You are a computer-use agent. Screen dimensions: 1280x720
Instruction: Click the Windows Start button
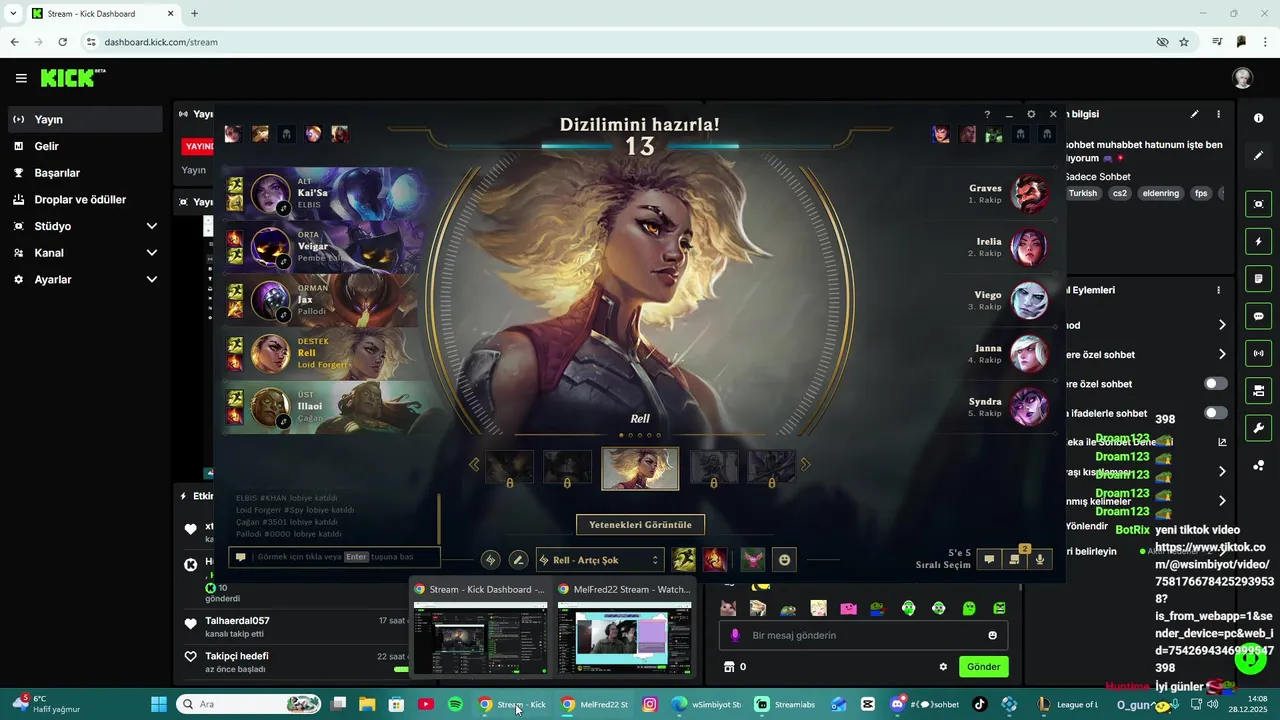click(x=159, y=704)
